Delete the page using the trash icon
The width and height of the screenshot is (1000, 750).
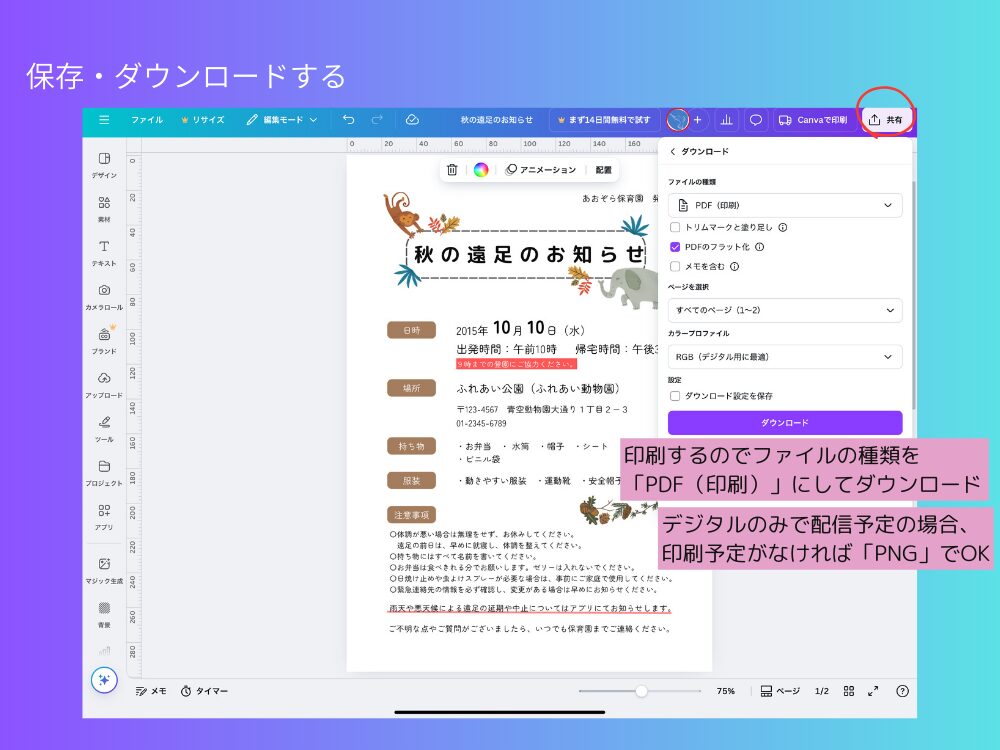click(452, 170)
